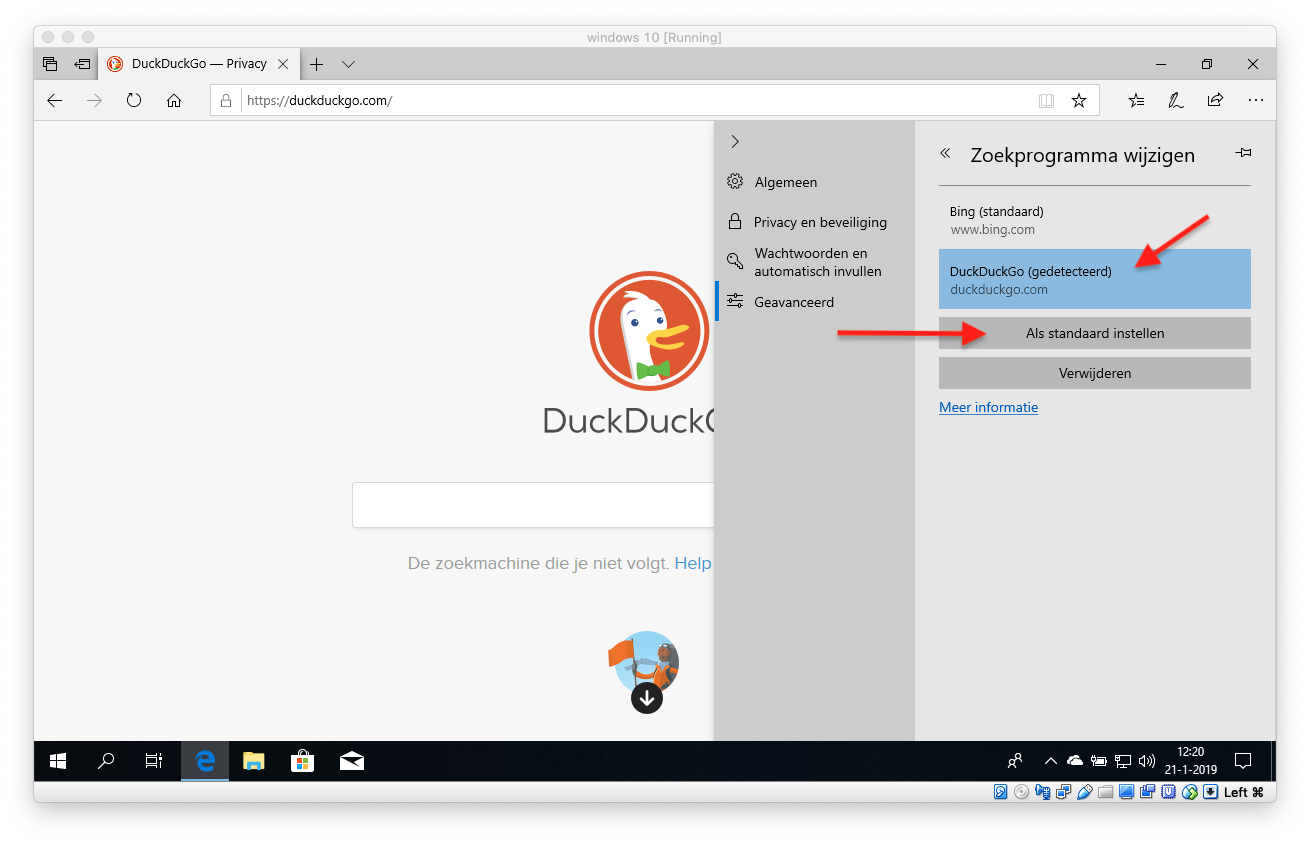Collapse settings sidebar with chevron arrow
The height and width of the screenshot is (844, 1310).
(x=735, y=142)
